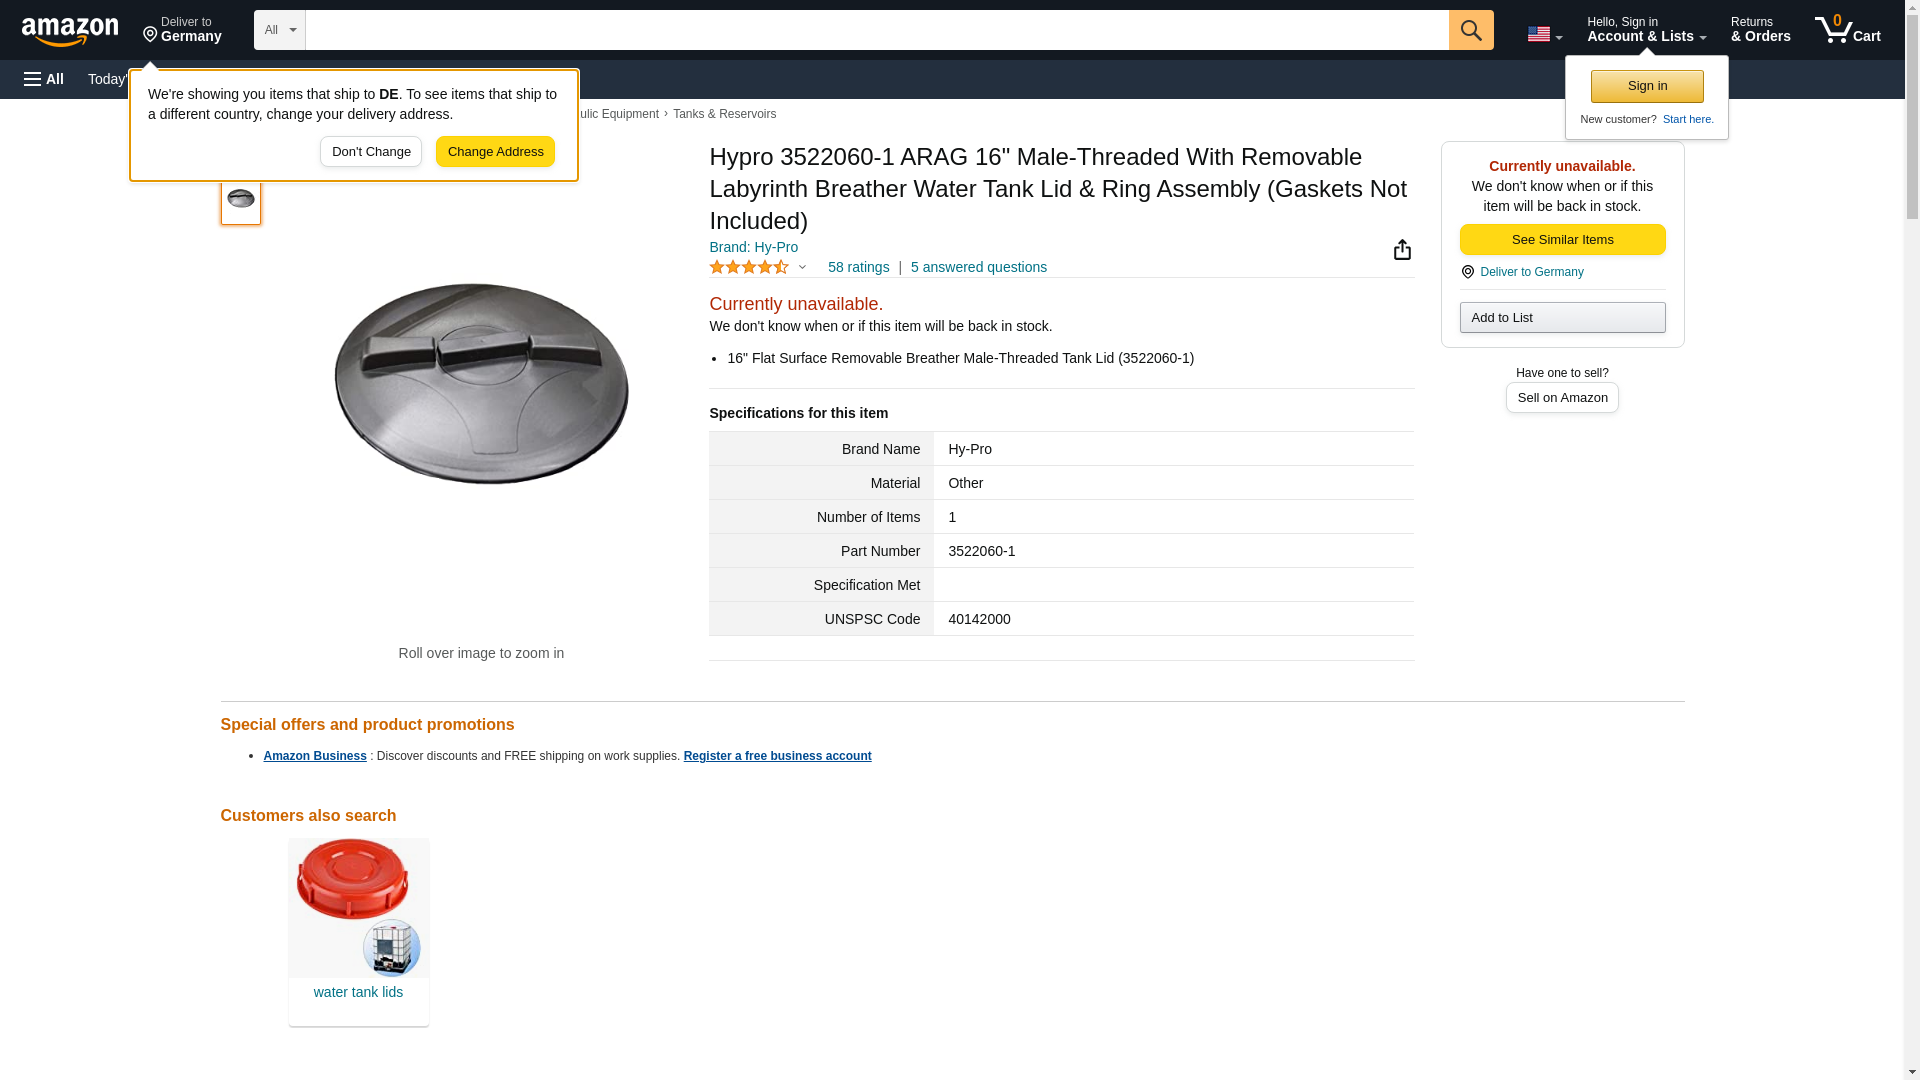Click the Deliver to Germany location link
1920x1080 pixels.
pyautogui.click(x=1531, y=272)
